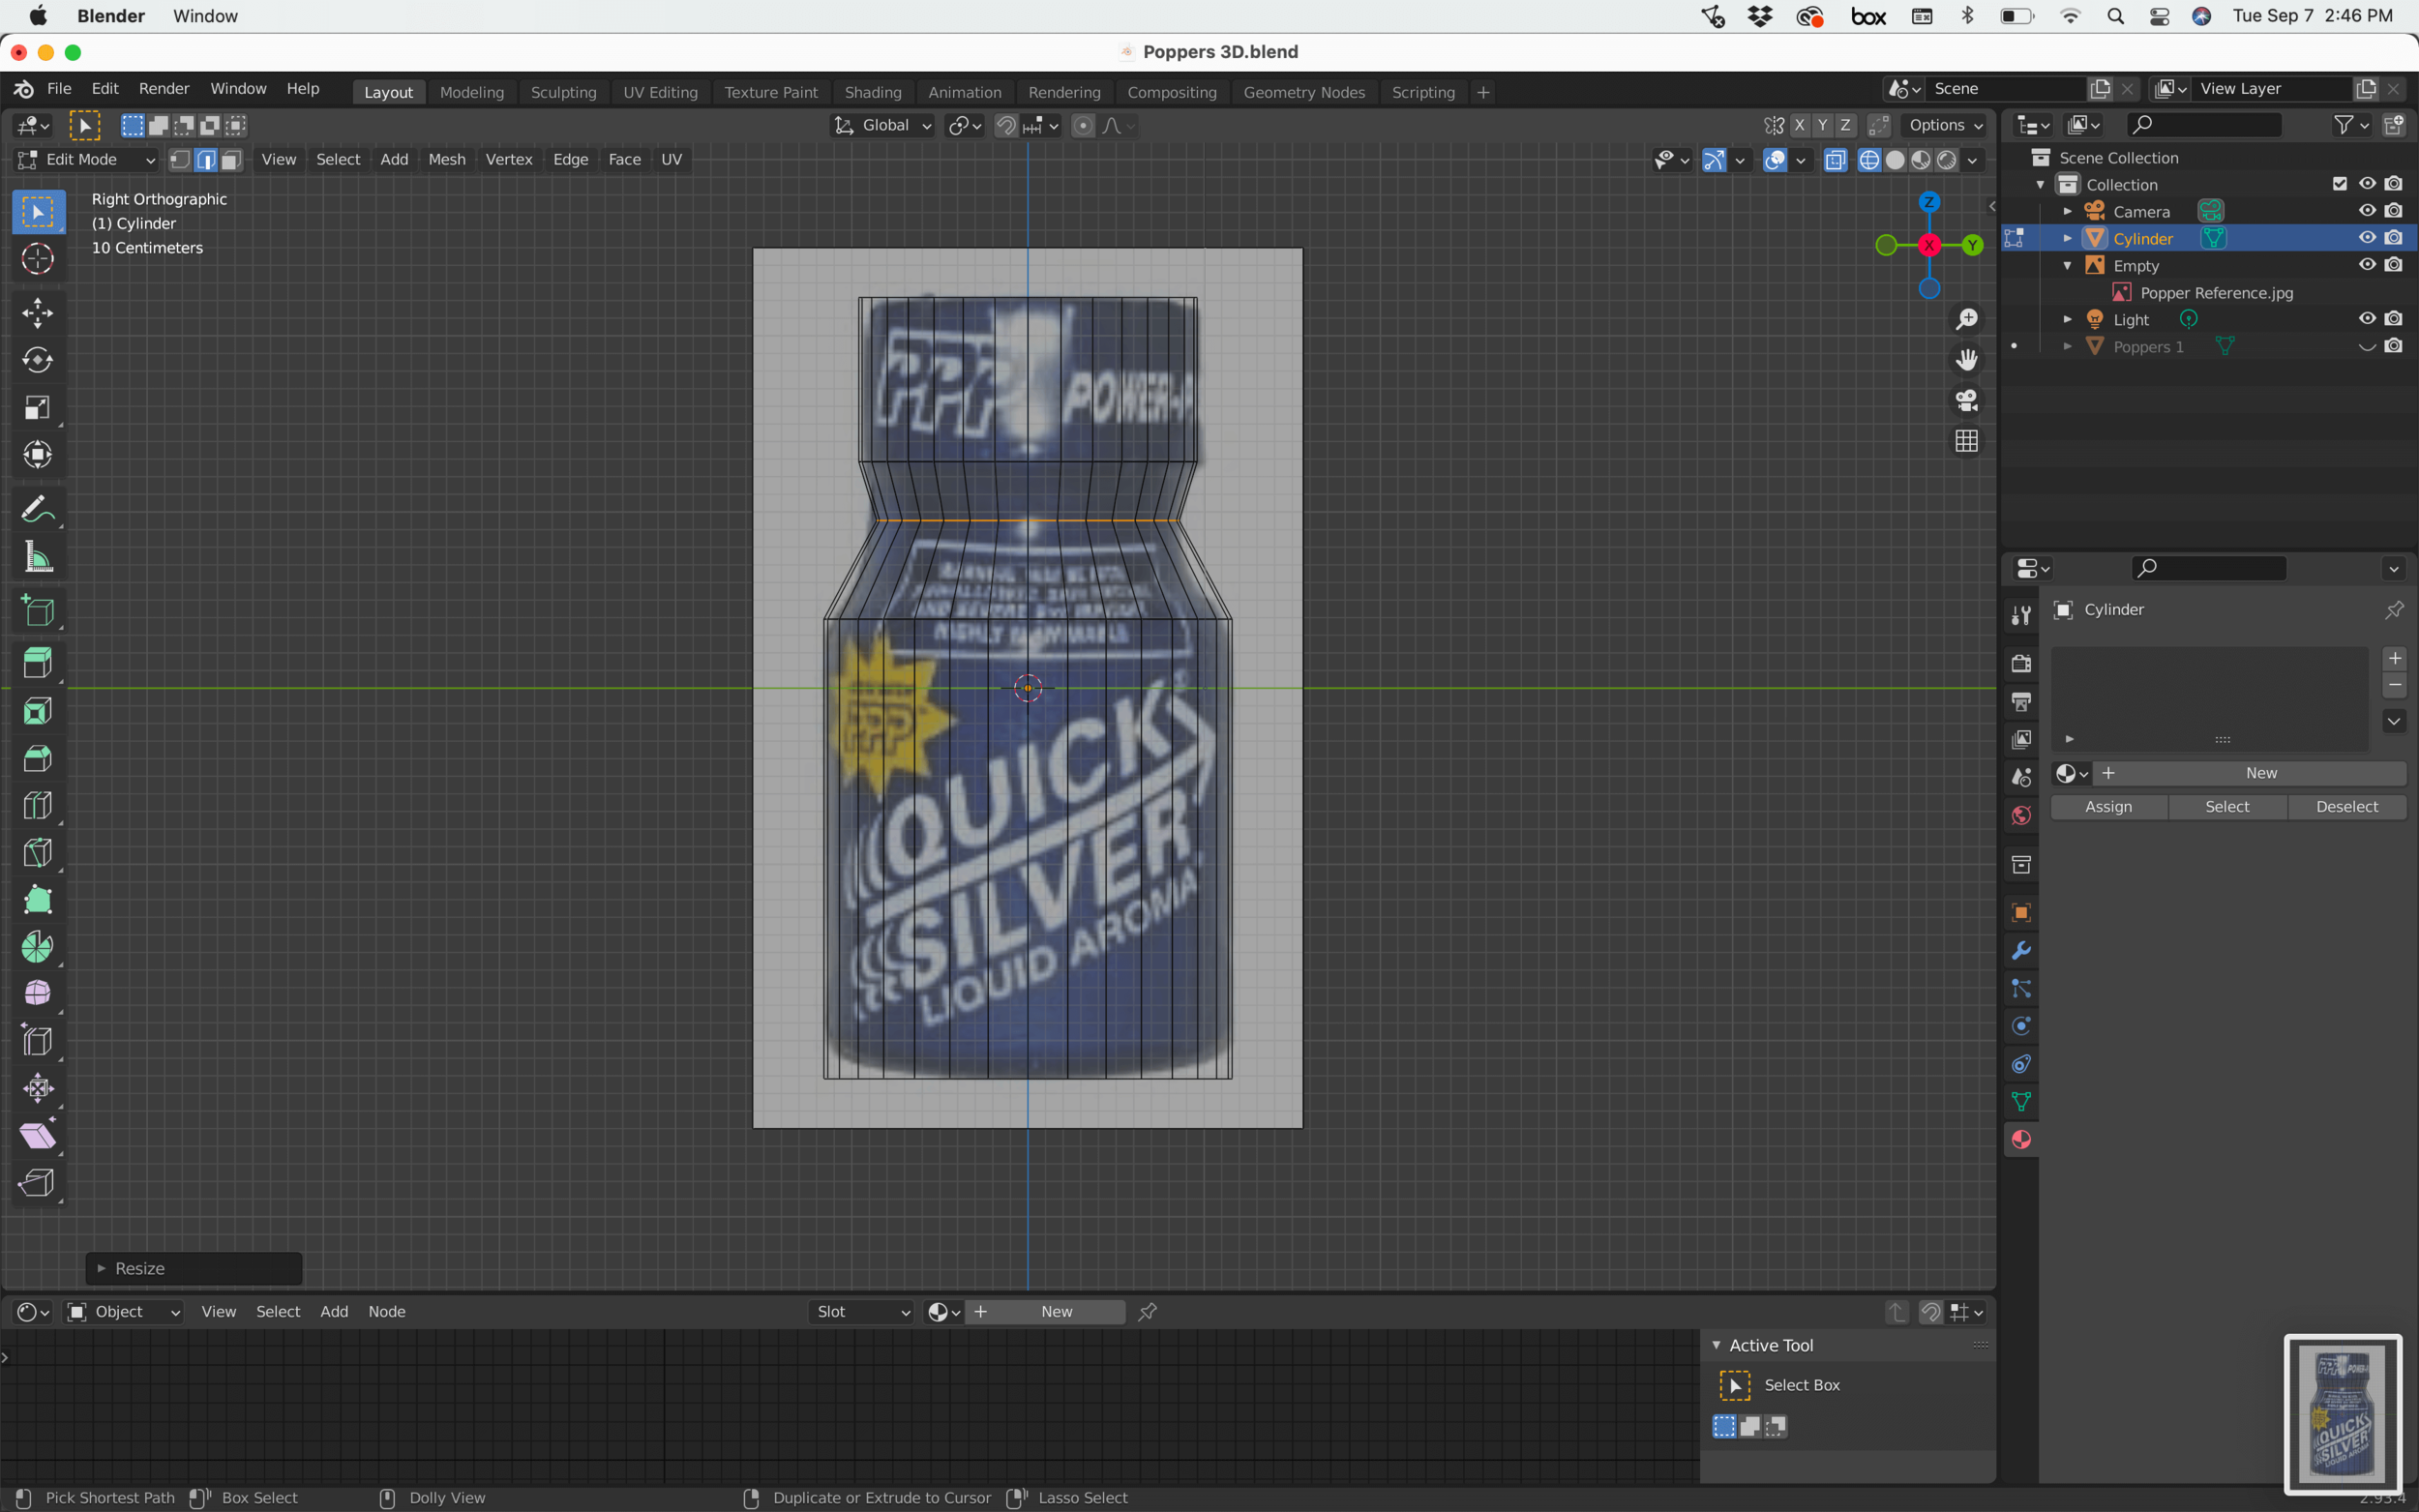The width and height of the screenshot is (2419, 1512).
Task: Click the red X axis gizmo ball
Action: tap(1928, 245)
